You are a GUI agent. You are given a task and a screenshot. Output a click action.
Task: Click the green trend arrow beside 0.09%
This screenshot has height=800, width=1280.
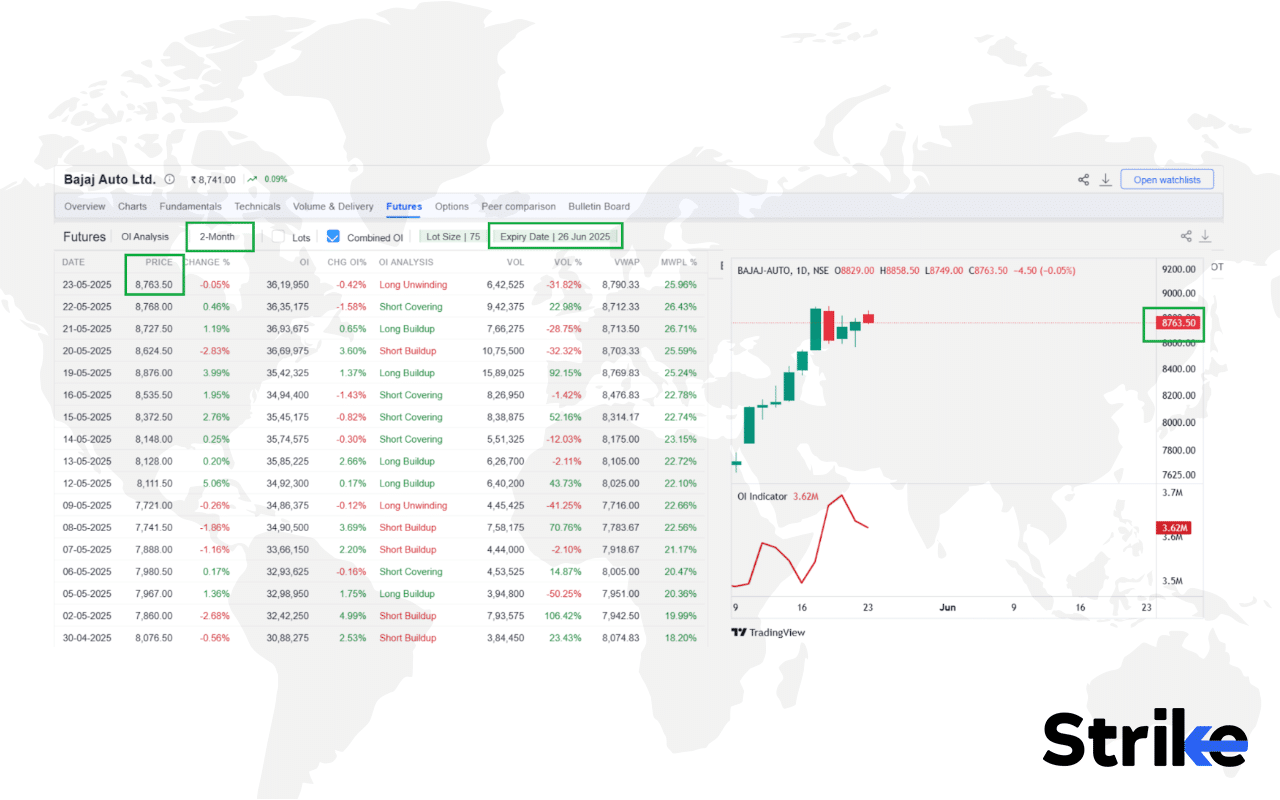coord(251,179)
